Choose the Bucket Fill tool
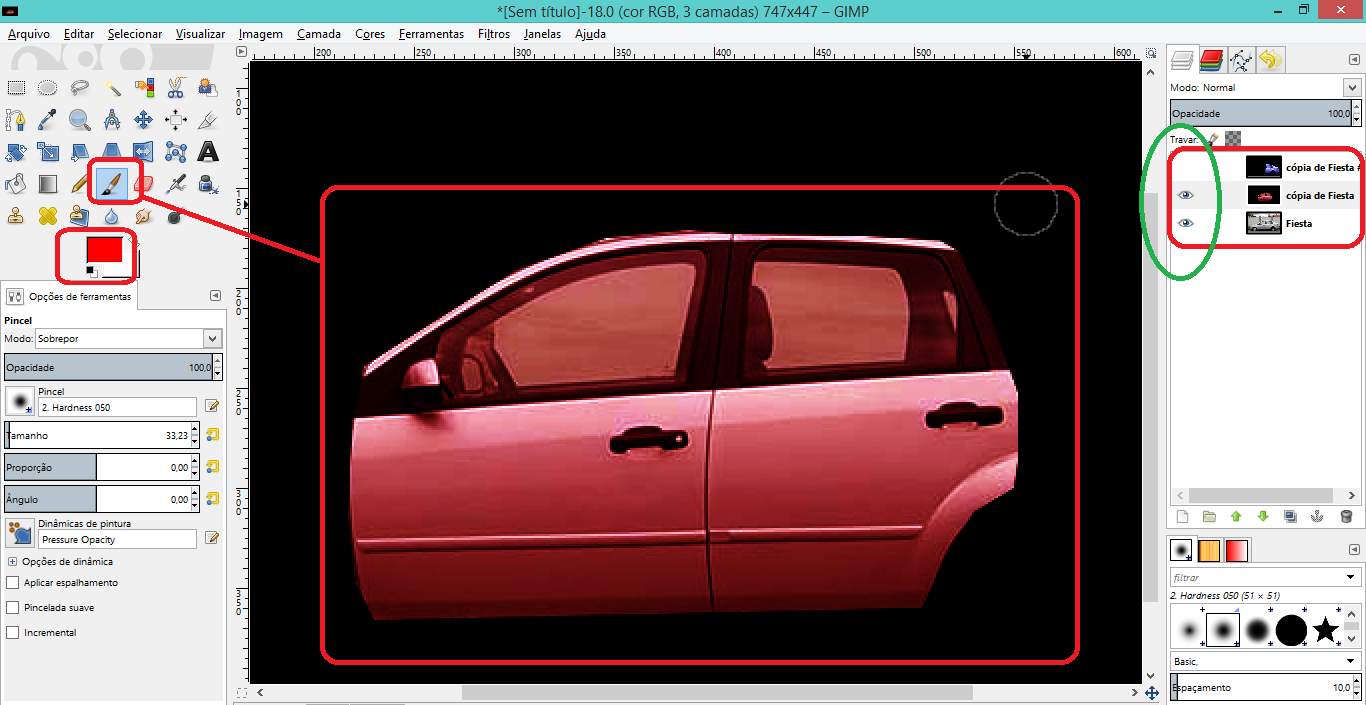The width and height of the screenshot is (1366, 705). click(16, 184)
